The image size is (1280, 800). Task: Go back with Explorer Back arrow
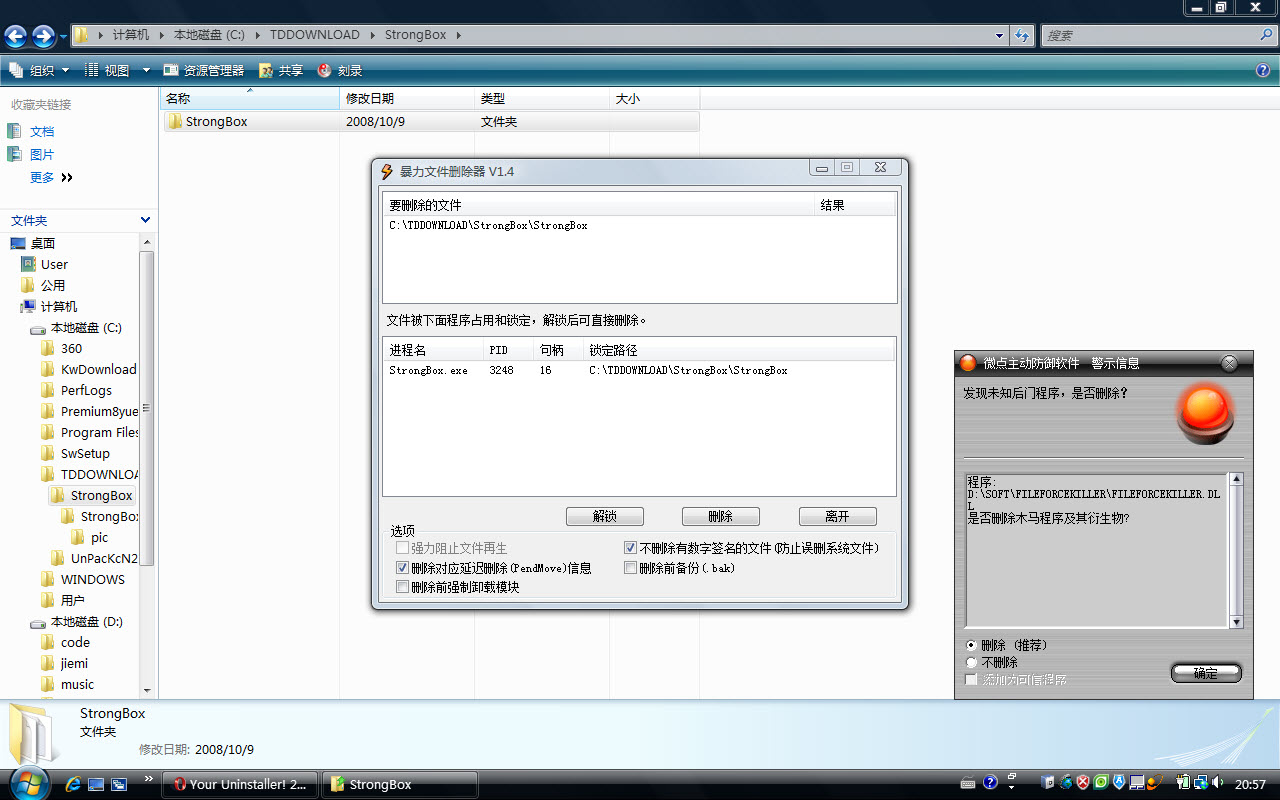click(15, 37)
